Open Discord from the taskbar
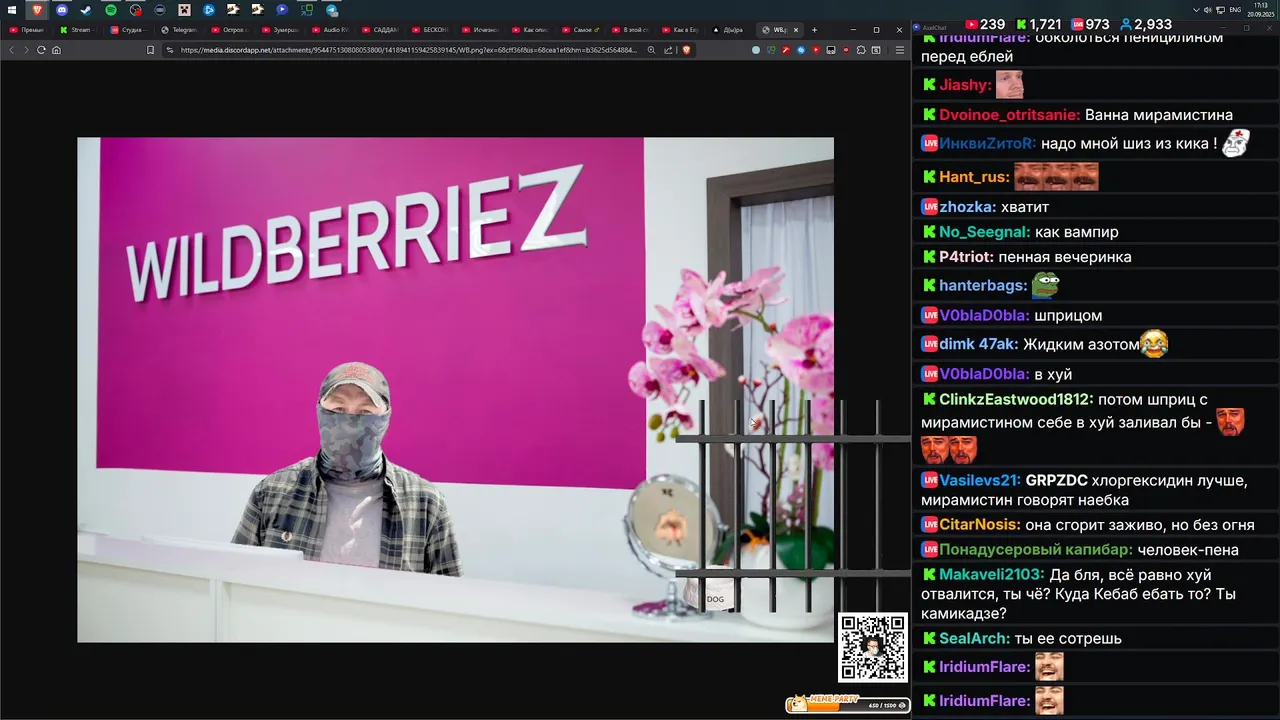 [x=62, y=10]
